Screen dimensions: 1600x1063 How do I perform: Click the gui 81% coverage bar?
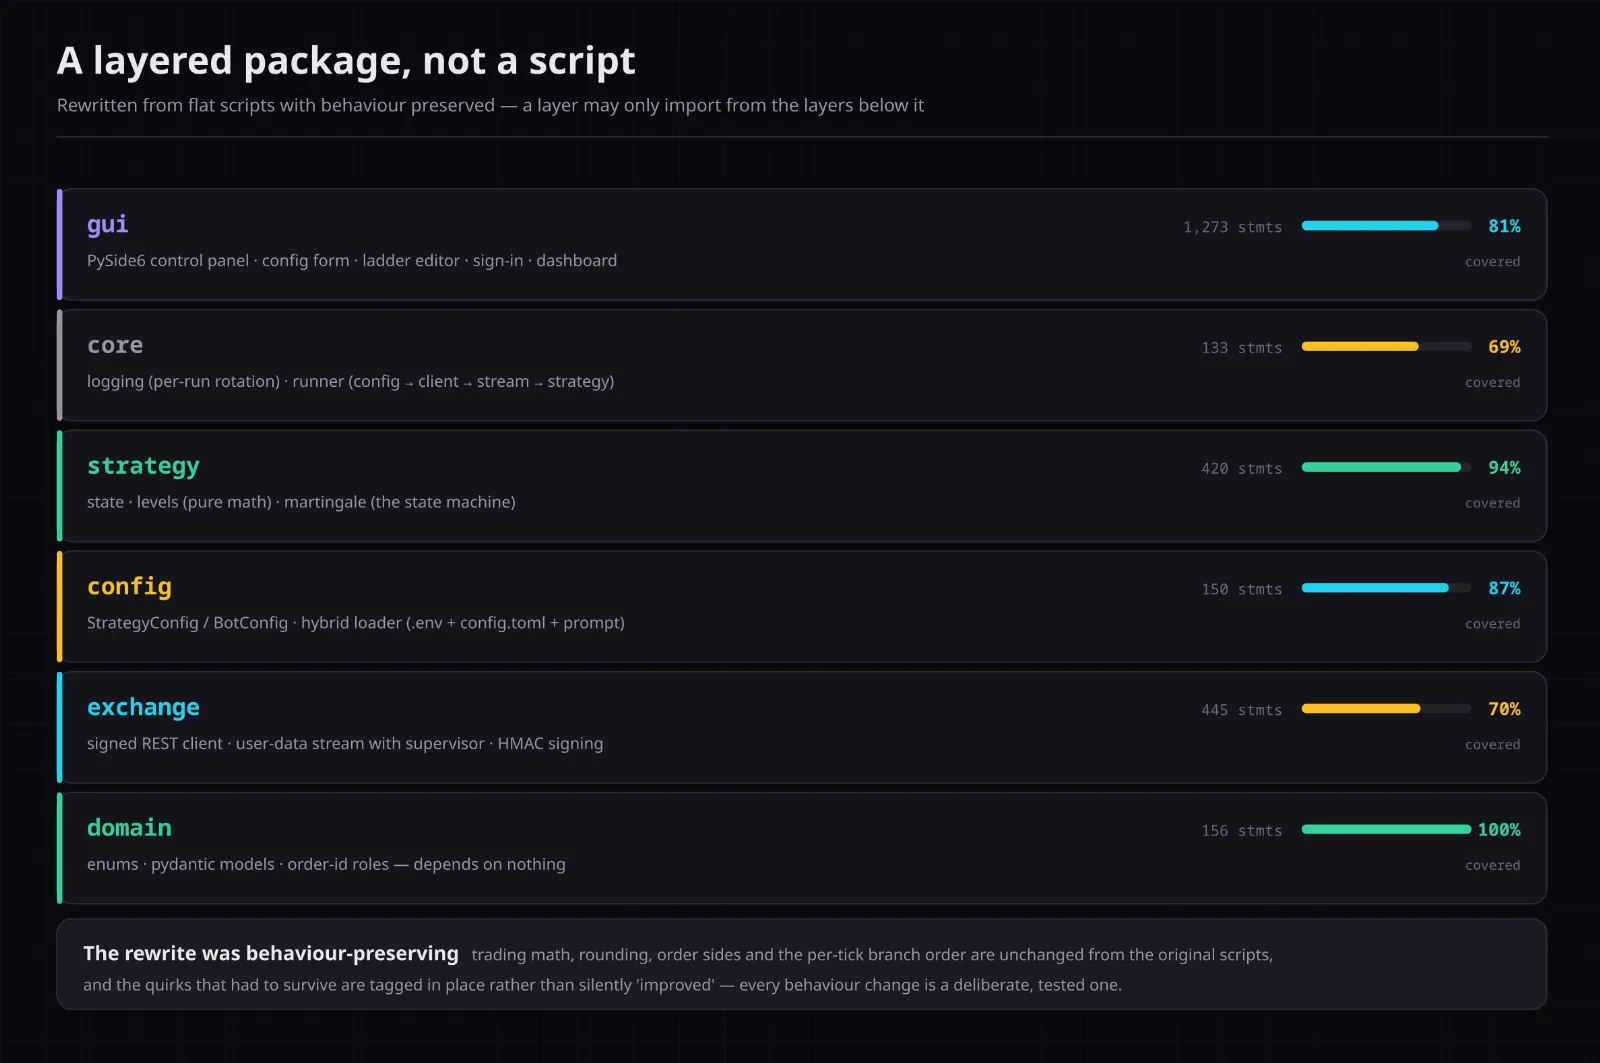1386,226
